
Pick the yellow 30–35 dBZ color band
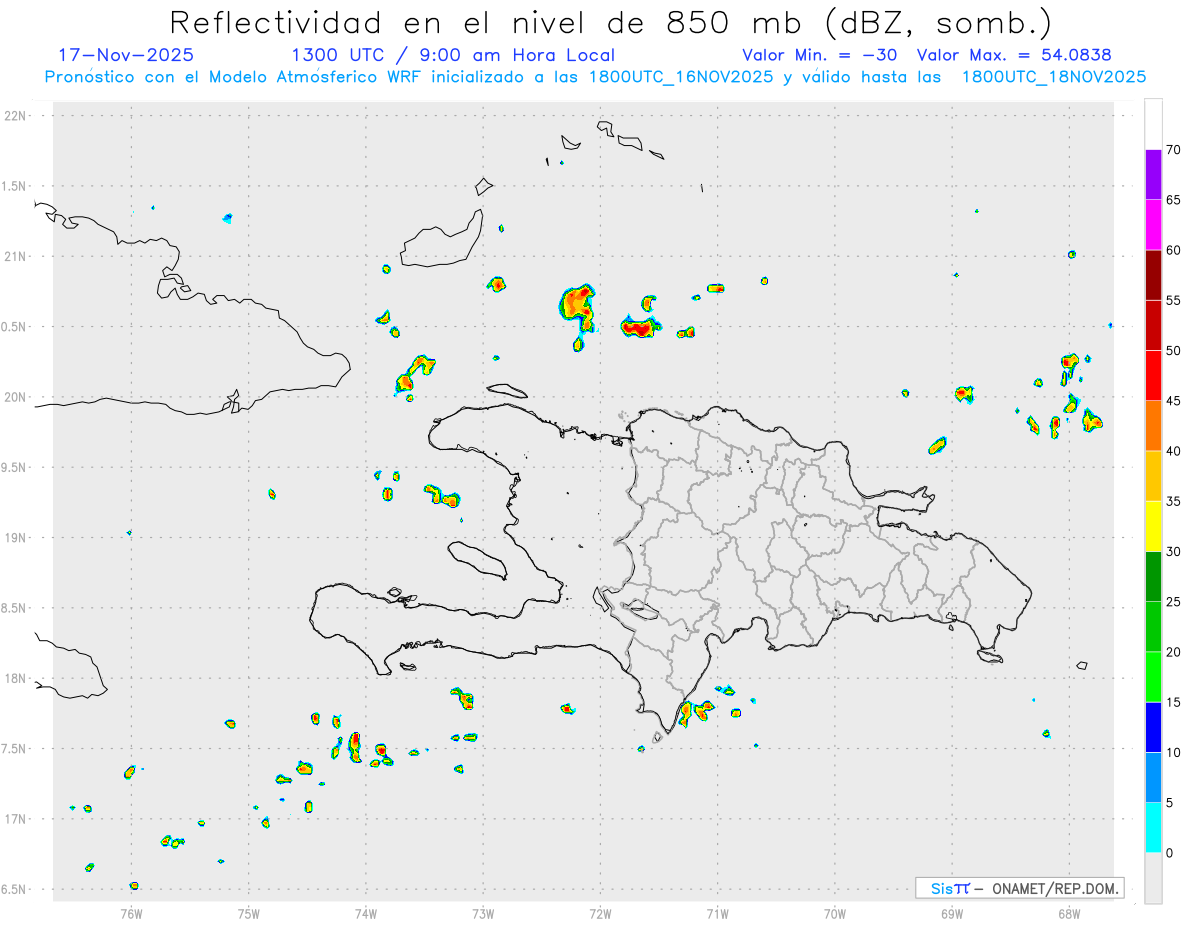pos(1153,526)
